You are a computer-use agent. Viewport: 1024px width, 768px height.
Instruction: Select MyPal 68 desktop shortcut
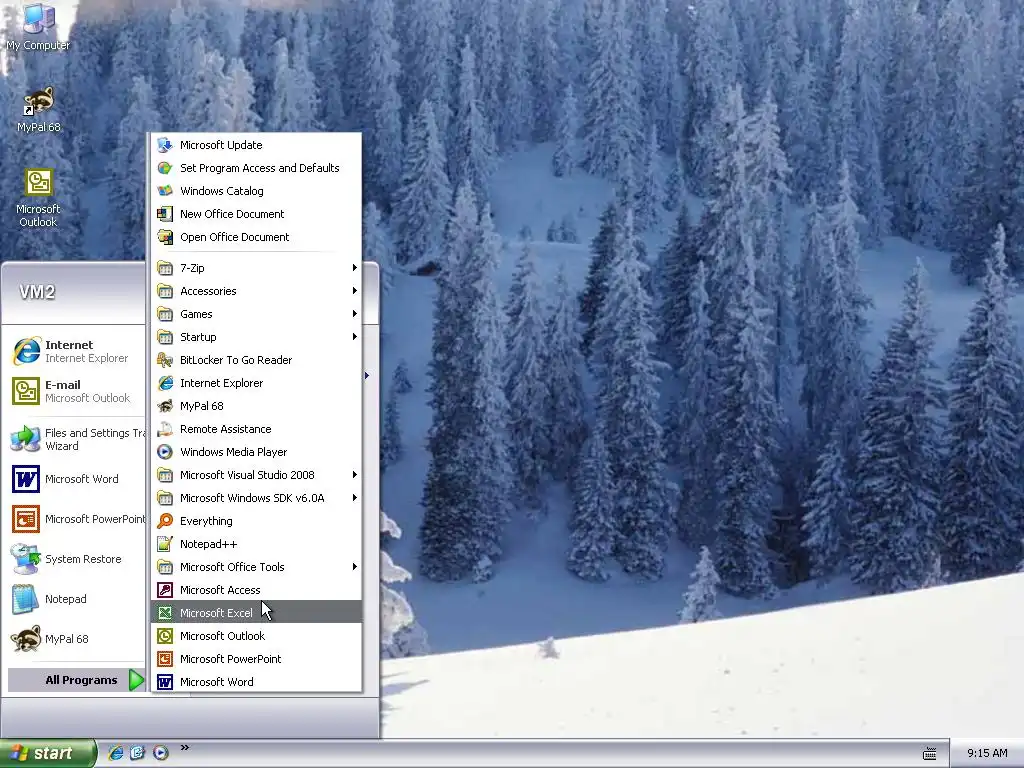point(39,110)
